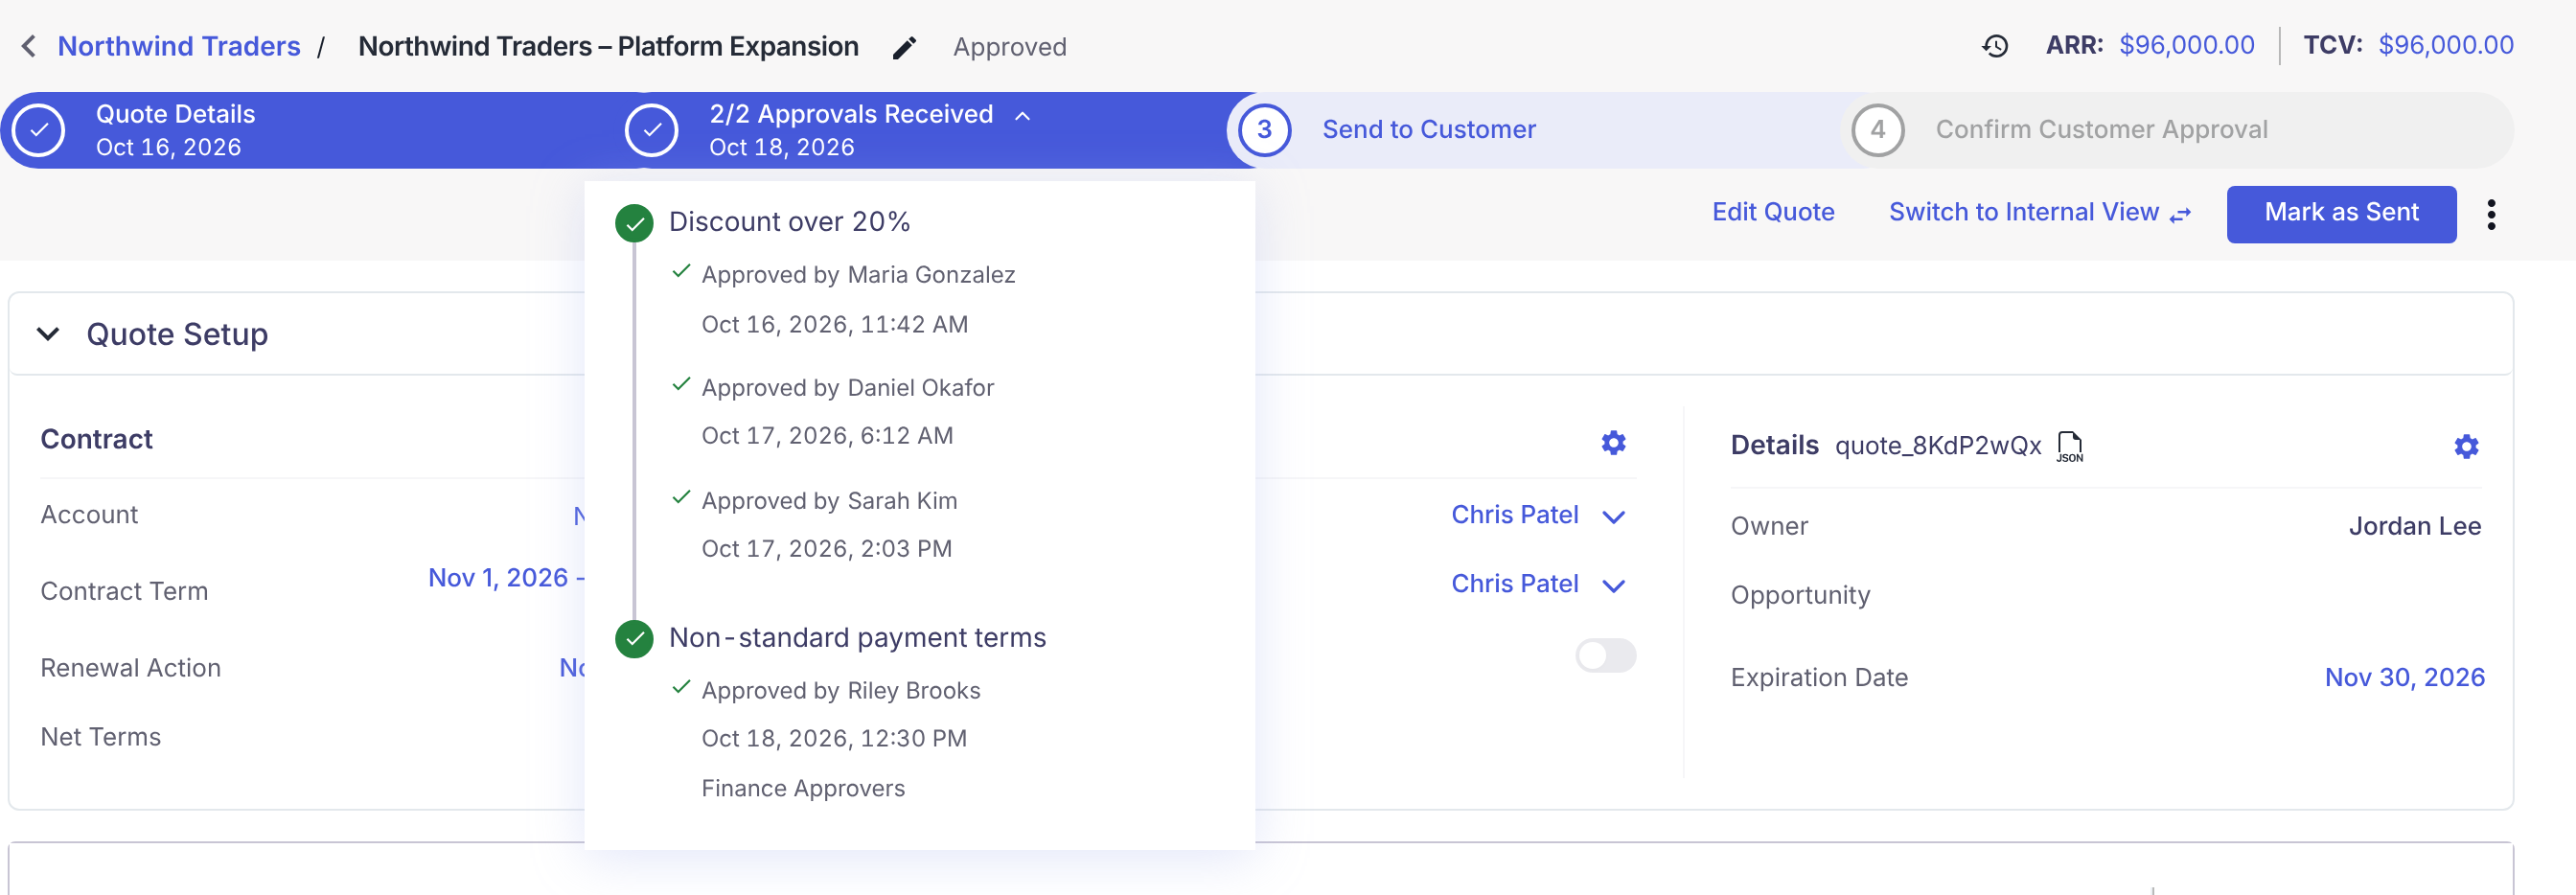This screenshot has height=895, width=2576.
Task: Click Approved by Daniel Okafor entry
Action: click(x=847, y=388)
